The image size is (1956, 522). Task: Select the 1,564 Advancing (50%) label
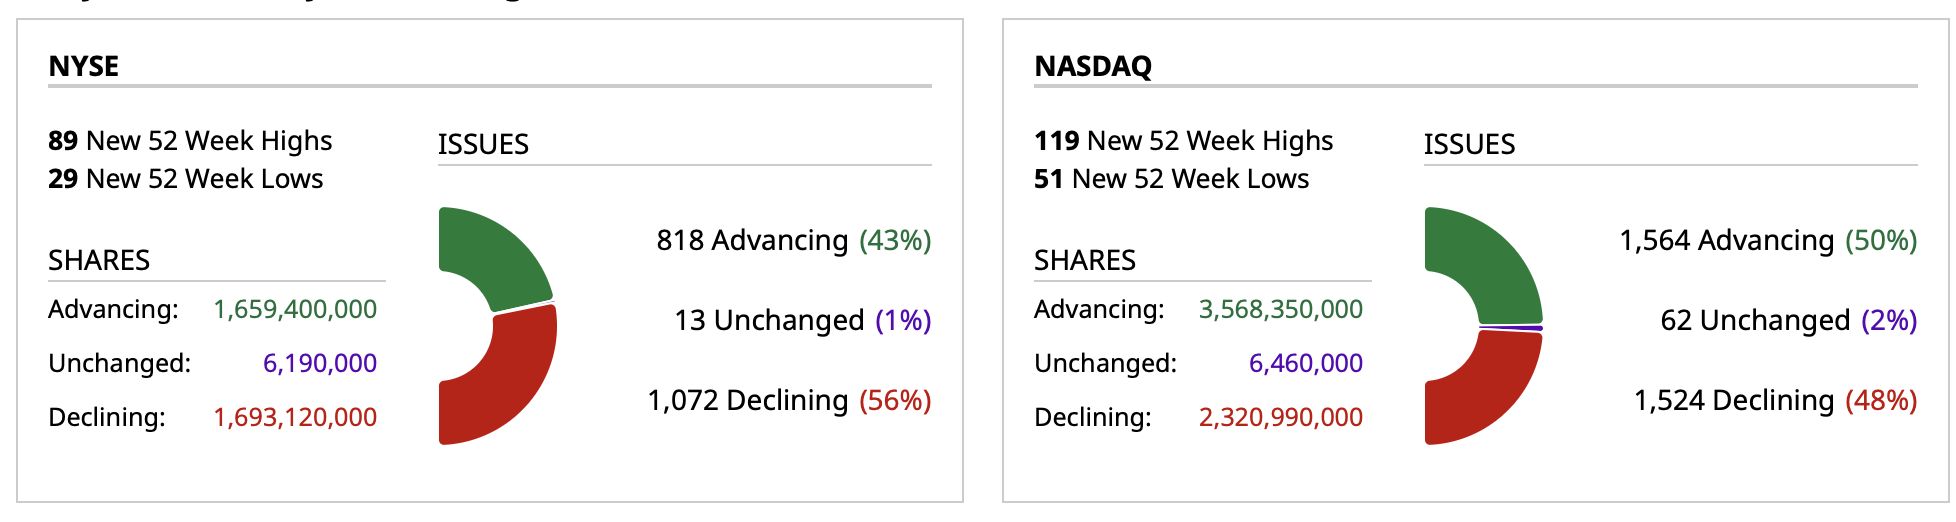[x=1768, y=240]
